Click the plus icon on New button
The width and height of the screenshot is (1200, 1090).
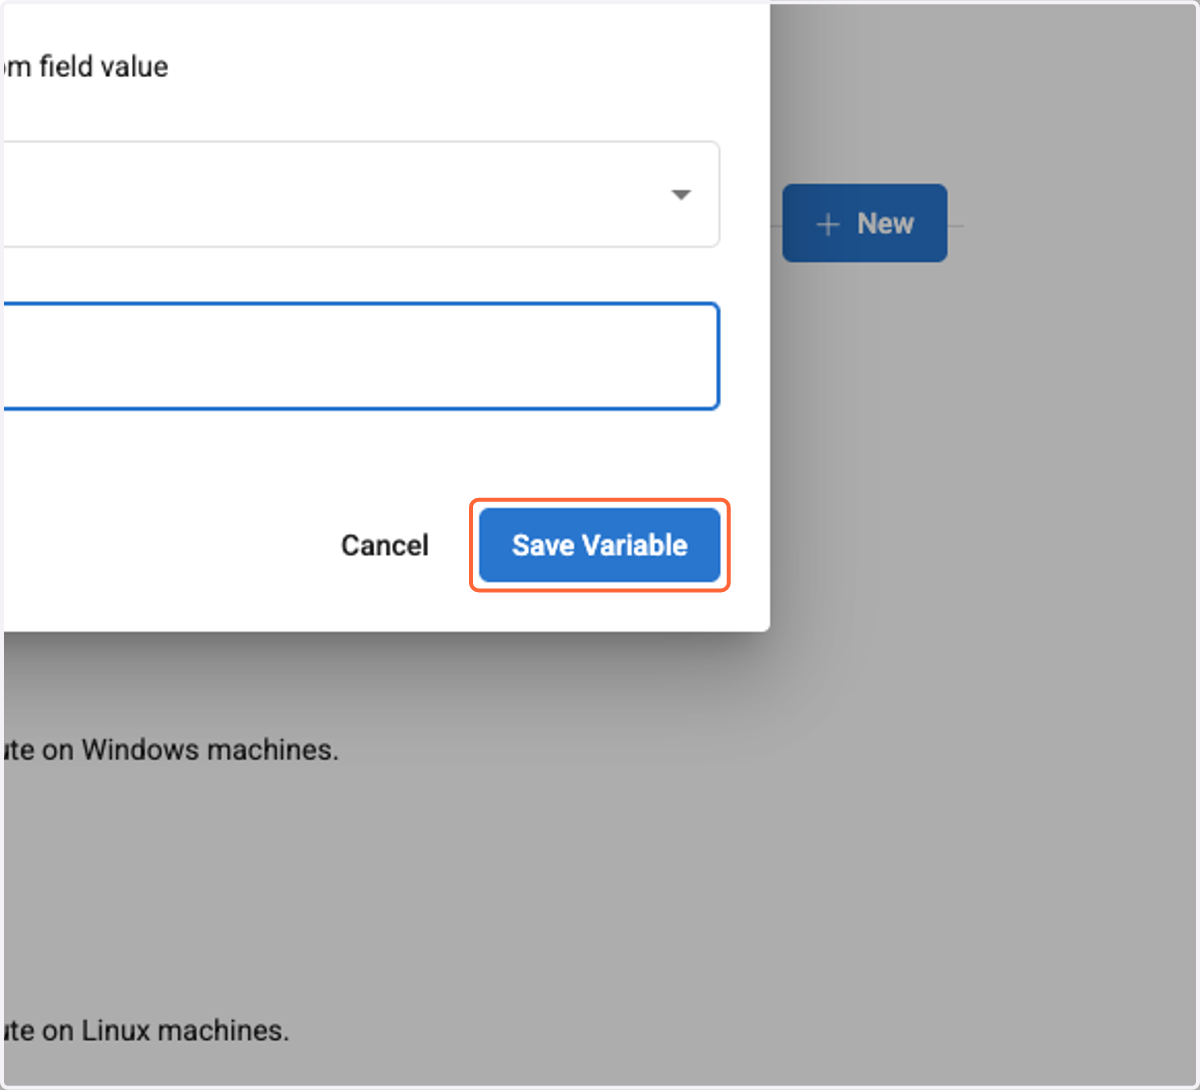(827, 224)
